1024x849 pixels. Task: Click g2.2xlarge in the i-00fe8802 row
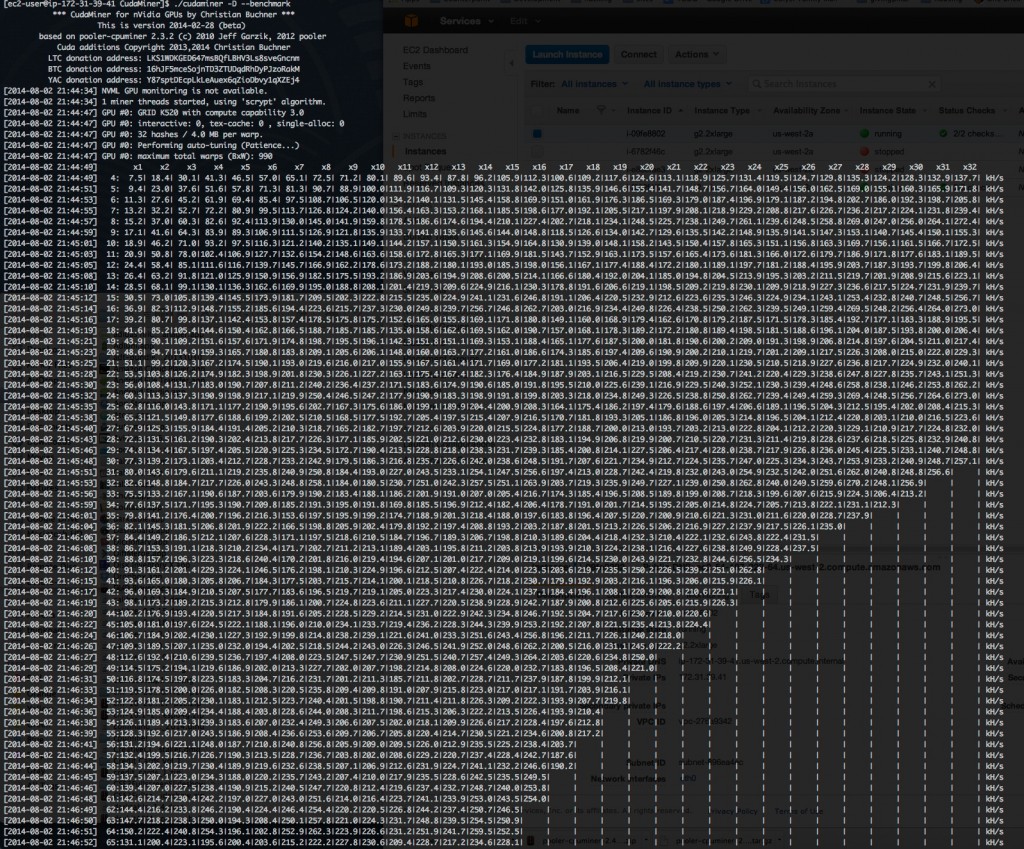click(x=712, y=134)
